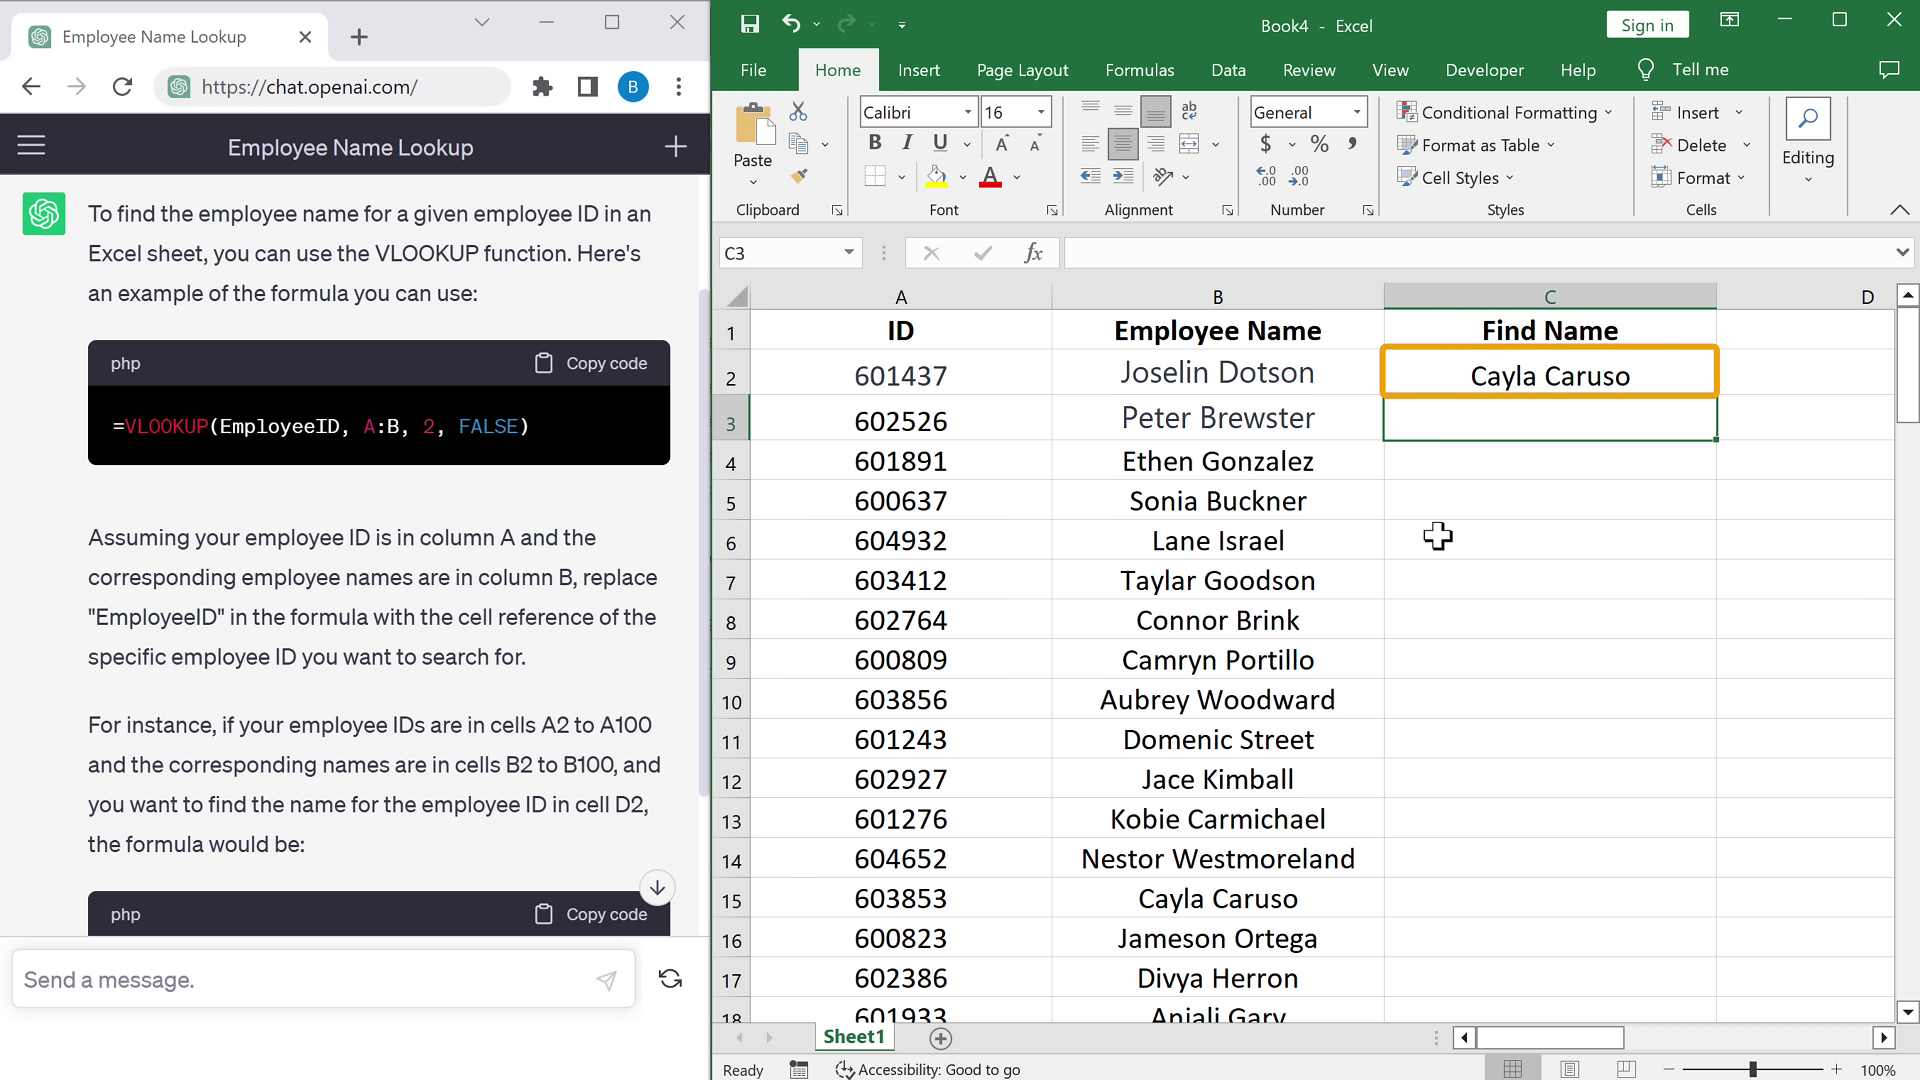This screenshot has height=1080, width=1920.
Task: Click the Increase Decimal icon
Action: click(x=1266, y=177)
